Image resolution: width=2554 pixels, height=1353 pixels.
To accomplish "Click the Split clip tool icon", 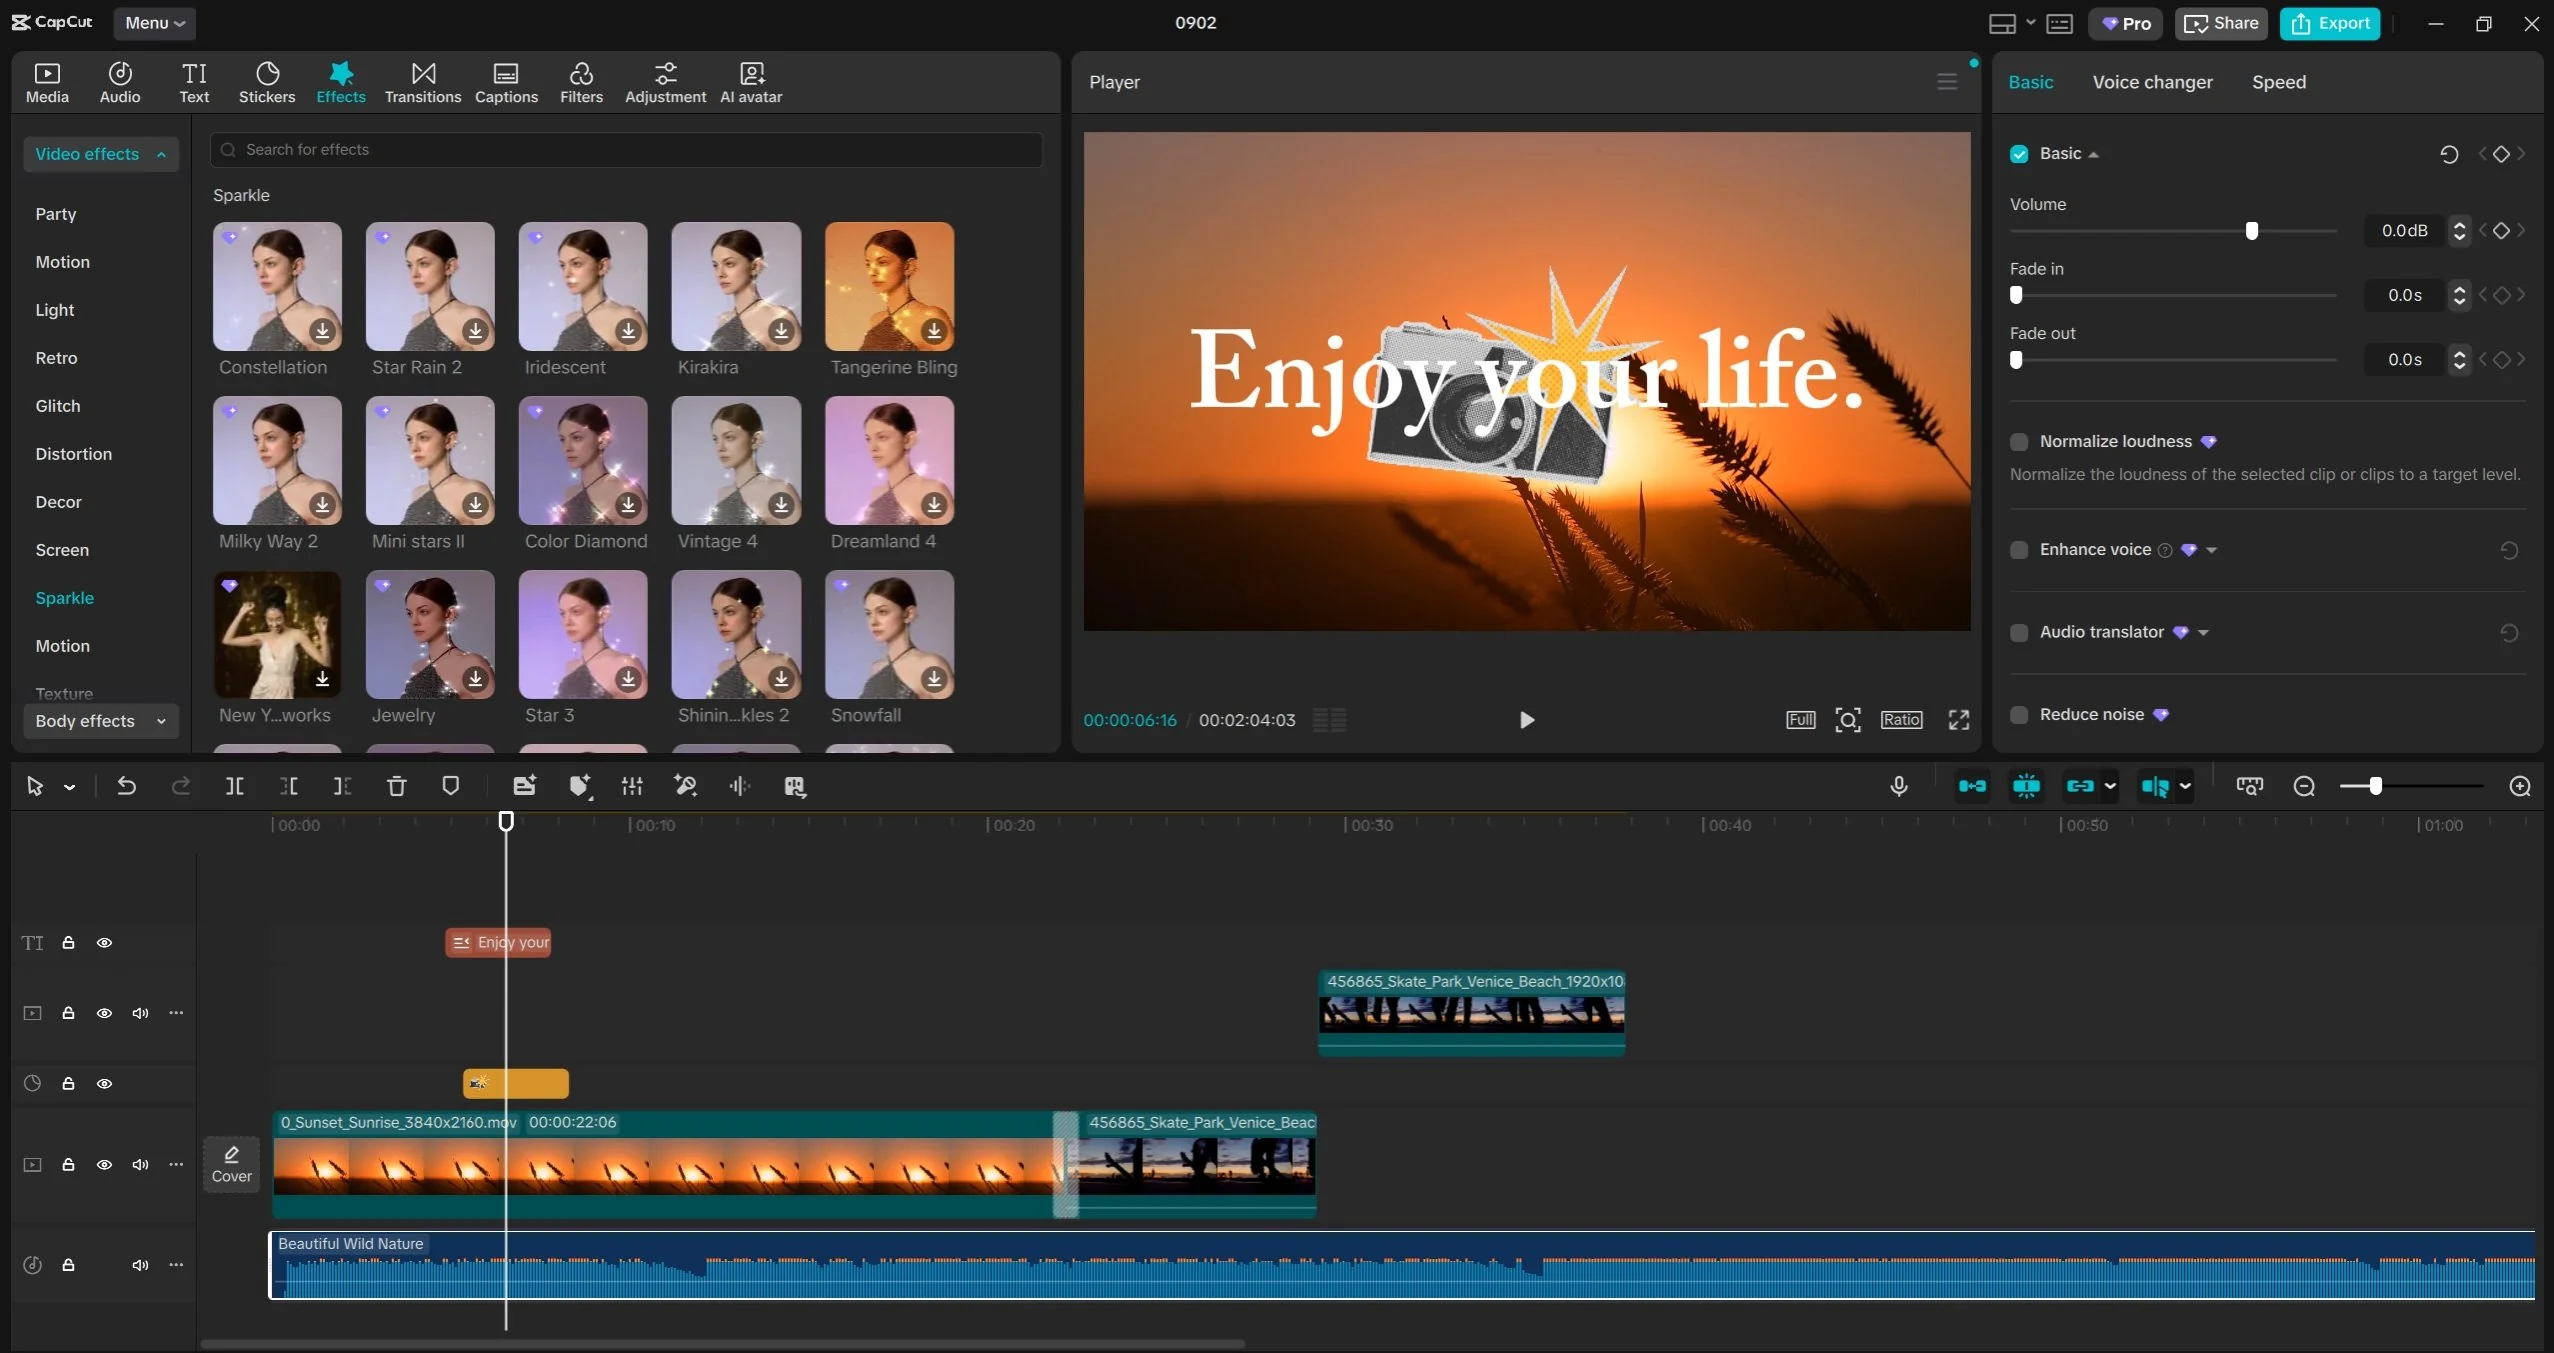I will pyautogui.click(x=234, y=786).
